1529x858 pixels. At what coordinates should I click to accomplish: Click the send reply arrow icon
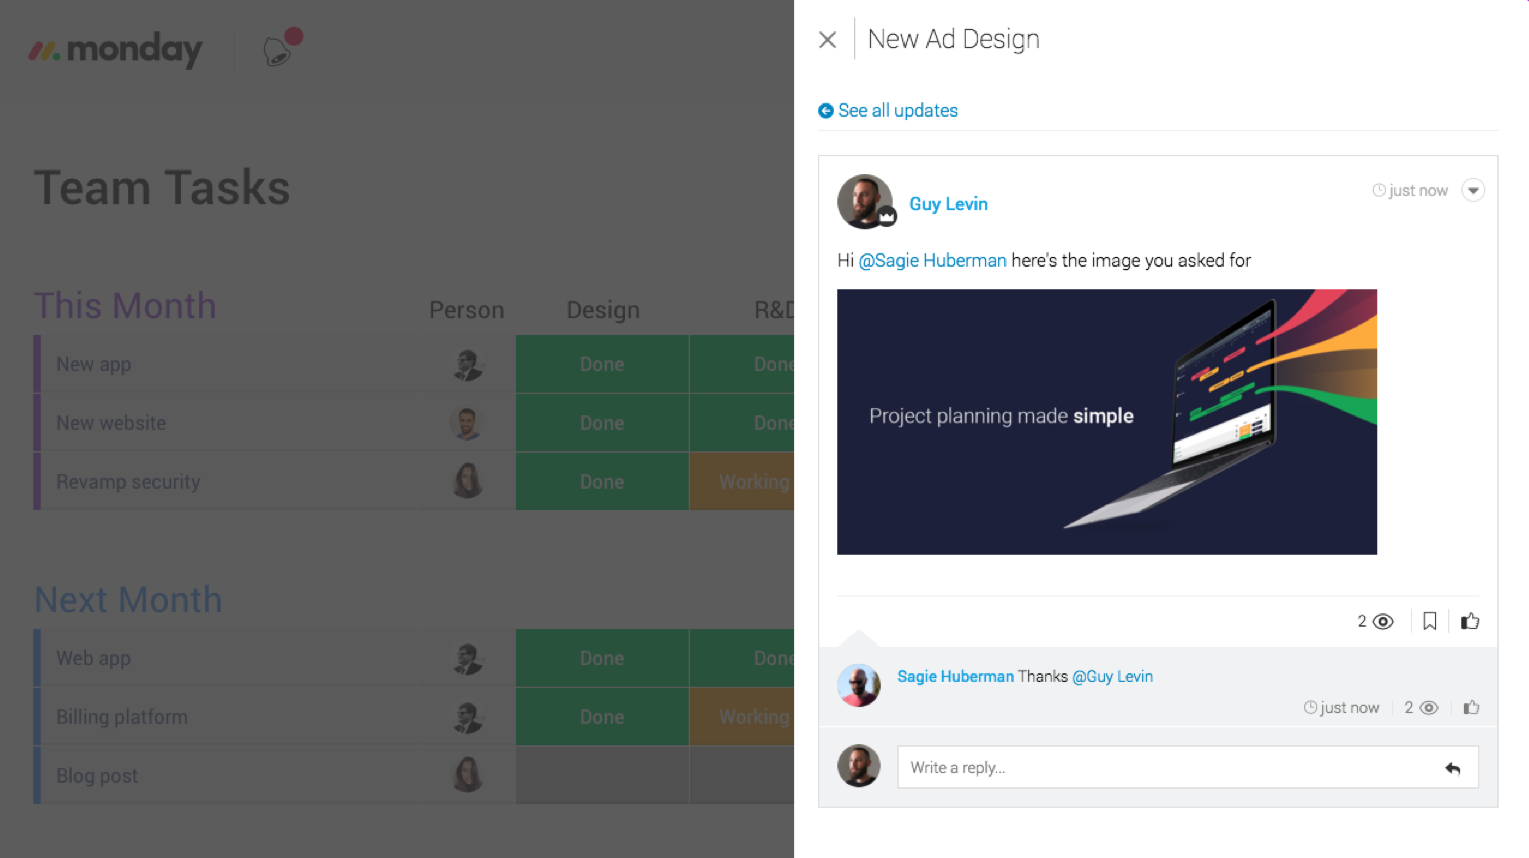1453,768
